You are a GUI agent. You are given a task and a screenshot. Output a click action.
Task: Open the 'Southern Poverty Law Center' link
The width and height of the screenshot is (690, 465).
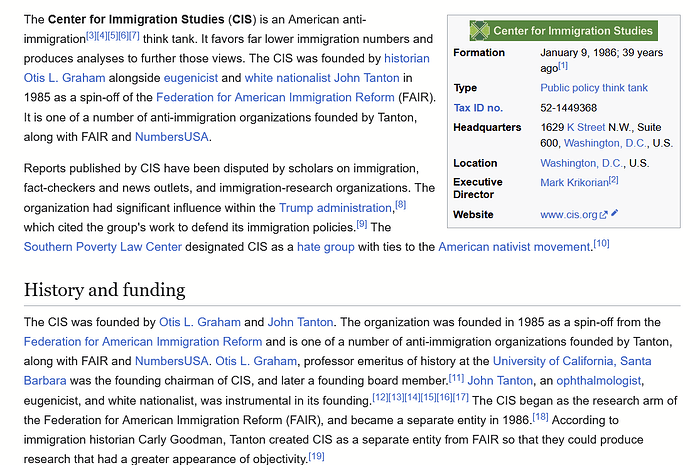click(103, 247)
